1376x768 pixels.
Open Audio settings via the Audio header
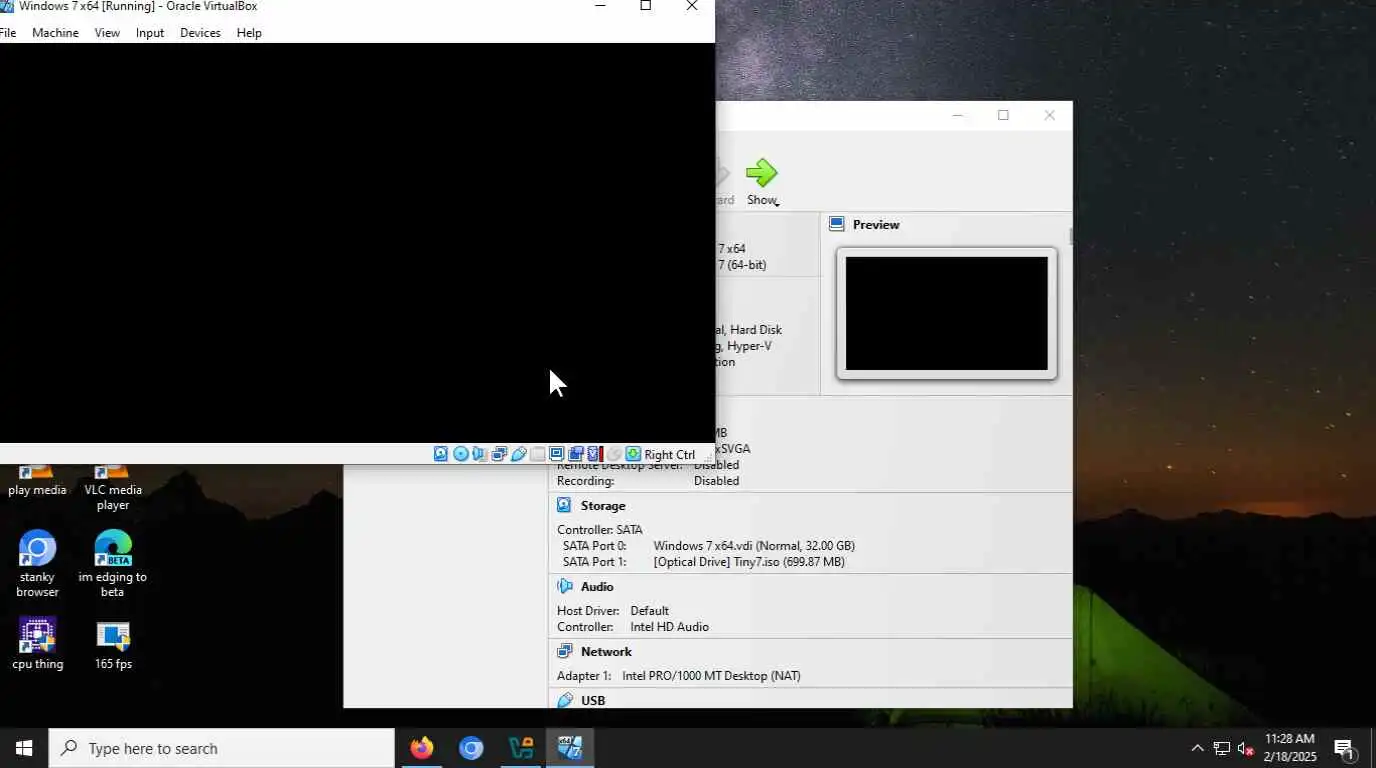(x=597, y=587)
